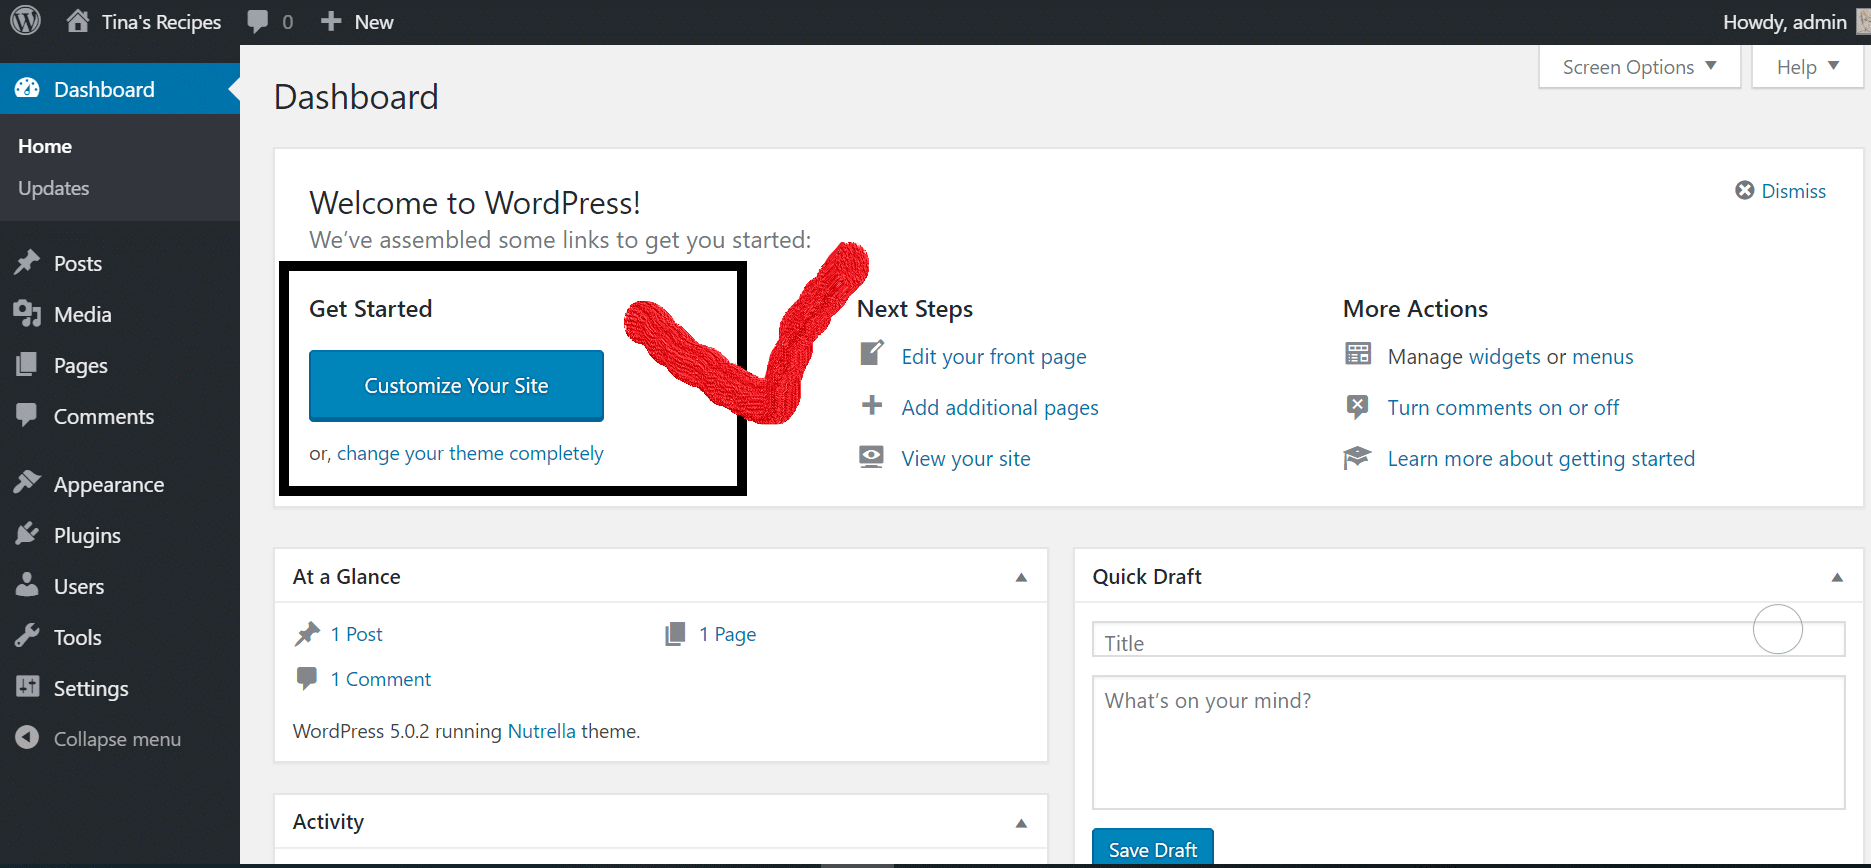Click the WordPress logo icon
The height and width of the screenshot is (868, 1871).
point(25,21)
